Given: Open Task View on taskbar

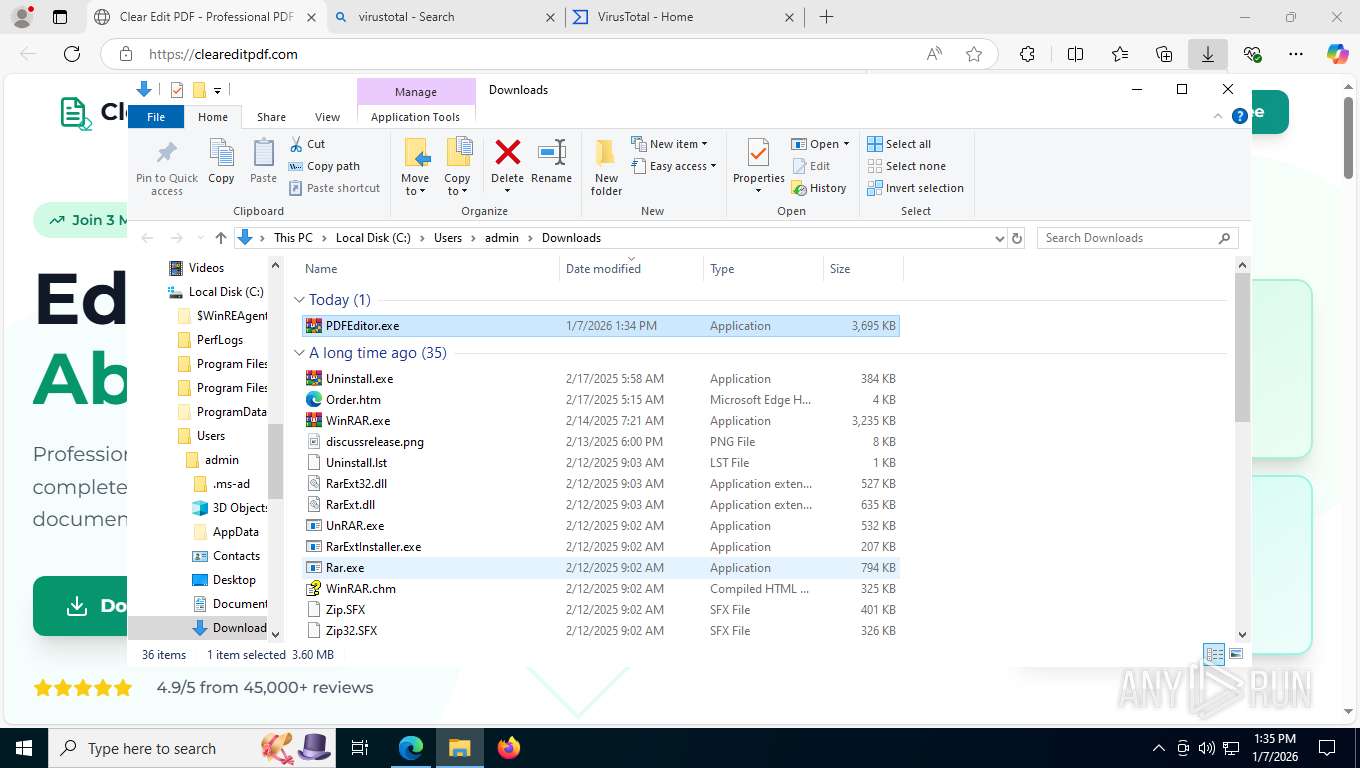Looking at the screenshot, I should pos(360,747).
